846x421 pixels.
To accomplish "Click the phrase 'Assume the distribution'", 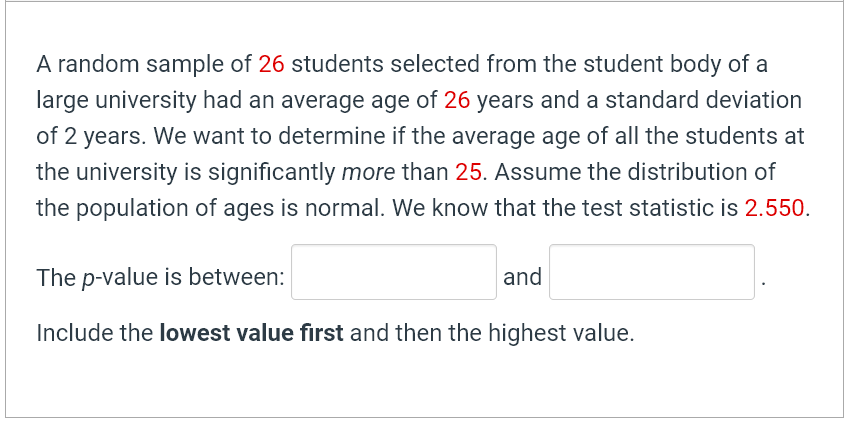I will pyautogui.click(x=607, y=172).
